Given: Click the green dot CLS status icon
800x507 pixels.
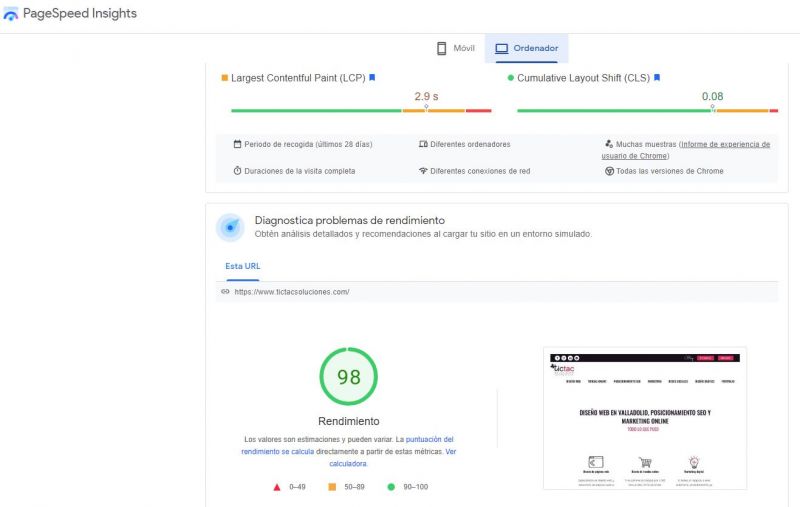Looking at the screenshot, I should pyautogui.click(x=510, y=78).
